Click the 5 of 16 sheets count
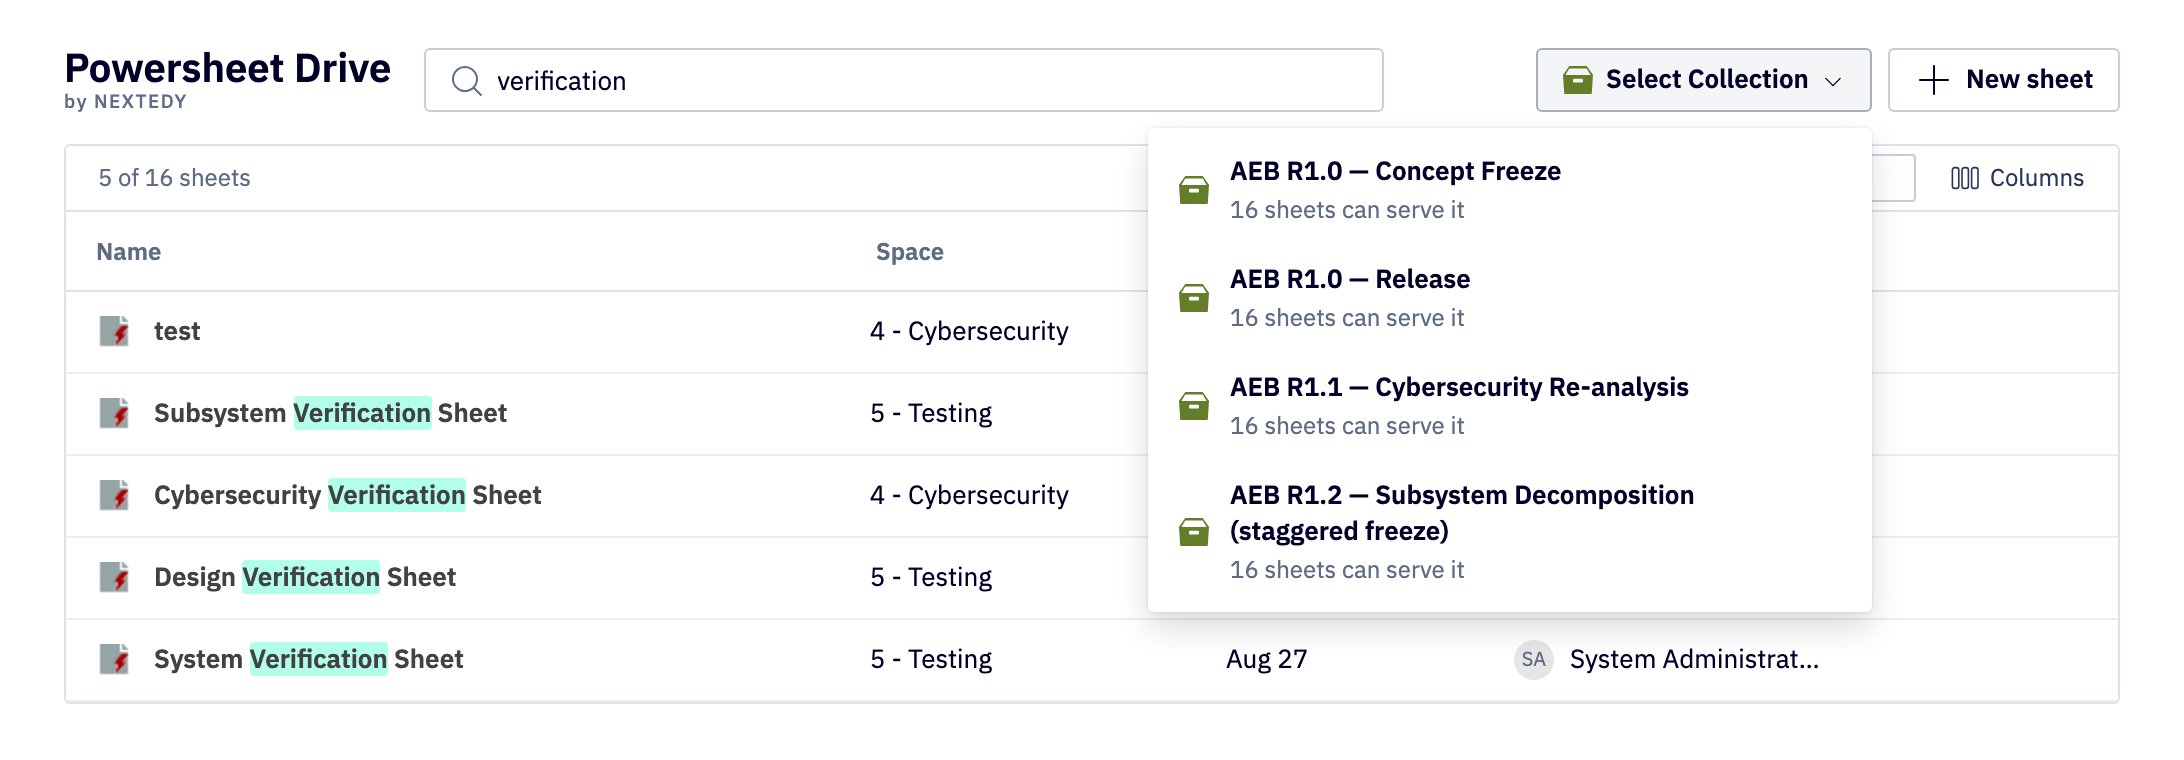2184x760 pixels. click(174, 178)
